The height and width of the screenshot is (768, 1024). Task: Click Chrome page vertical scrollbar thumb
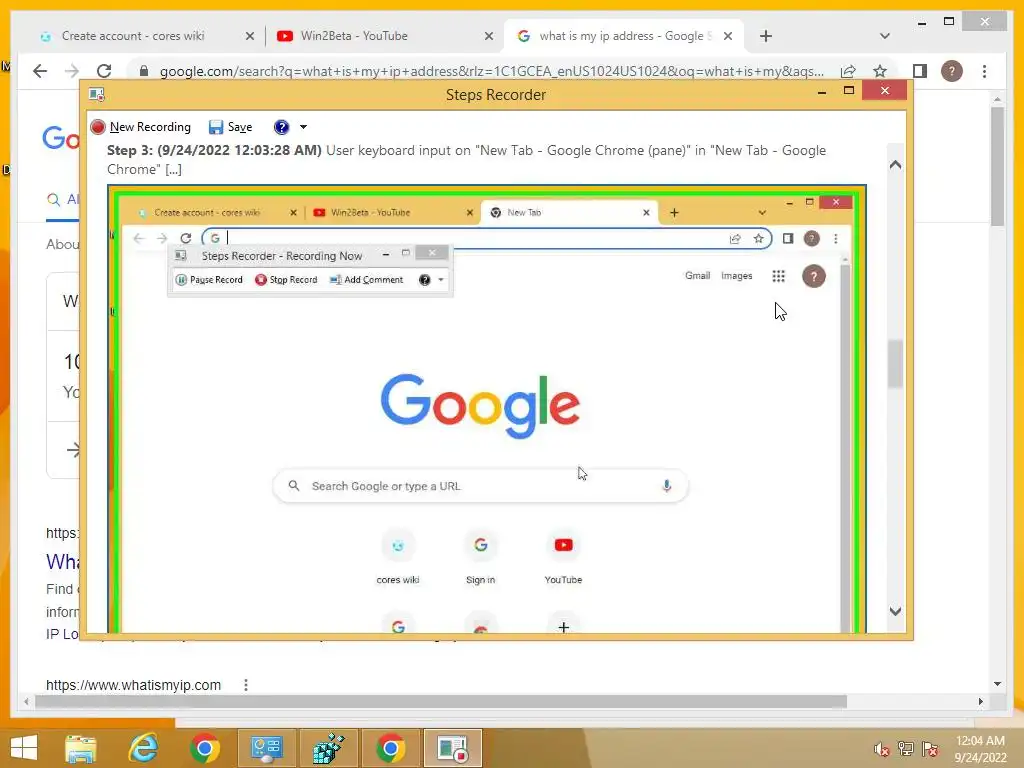(x=997, y=167)
